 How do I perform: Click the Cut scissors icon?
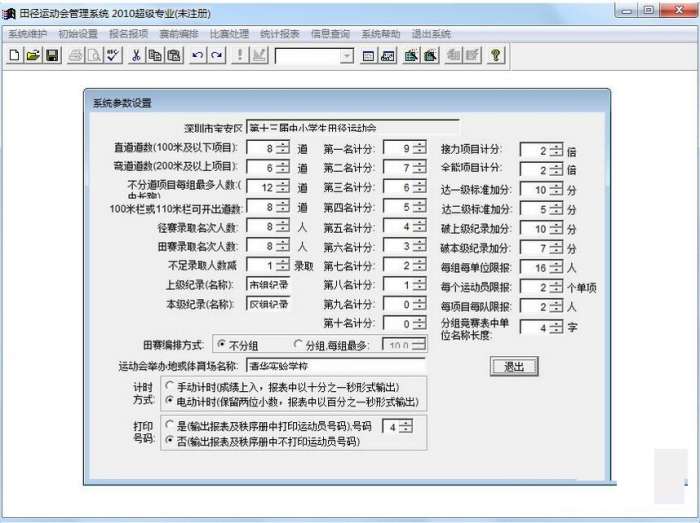pos(136,55)
